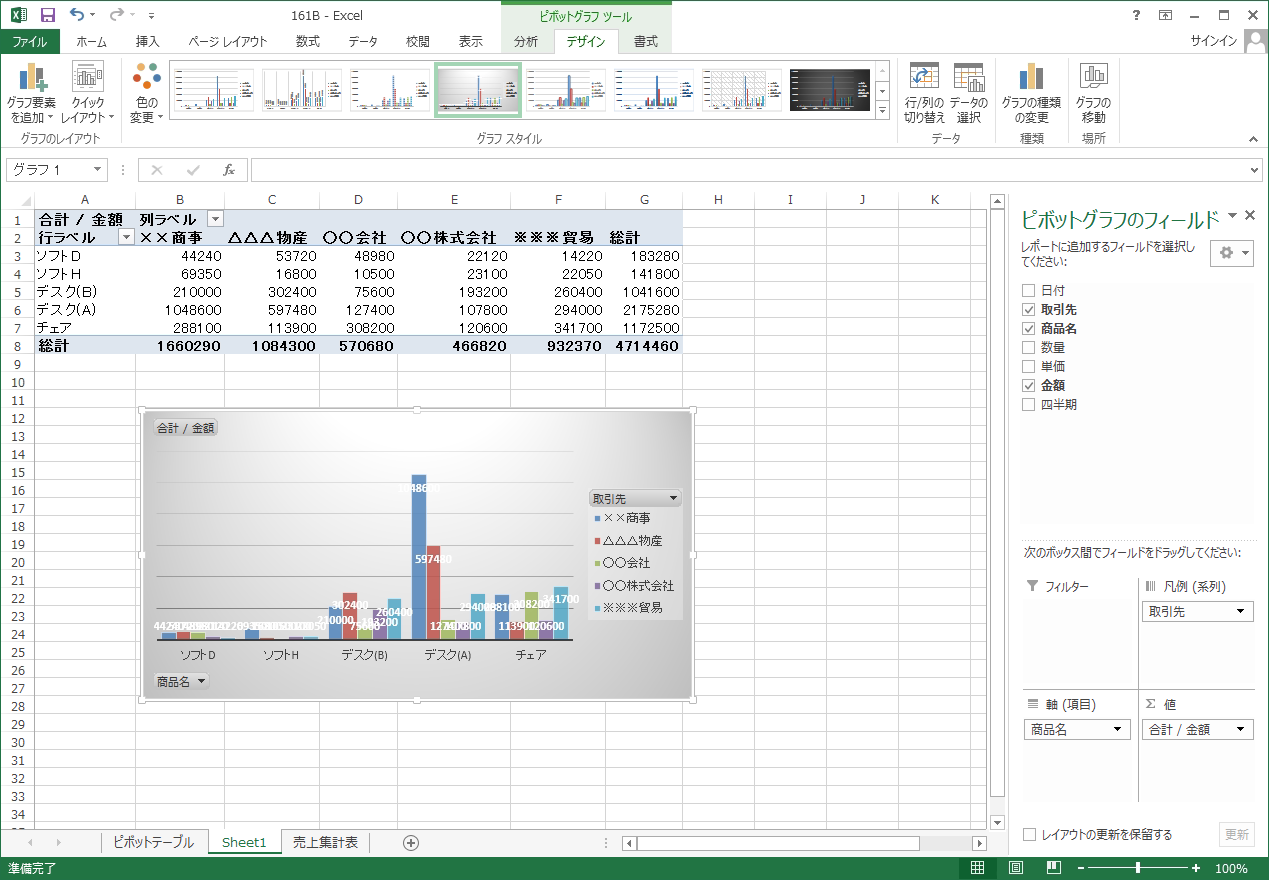Screen dimensions: 1269x880
Task: Select the black background chart style thumbnail
Action: pyautogui.click(x=829, y=90)
